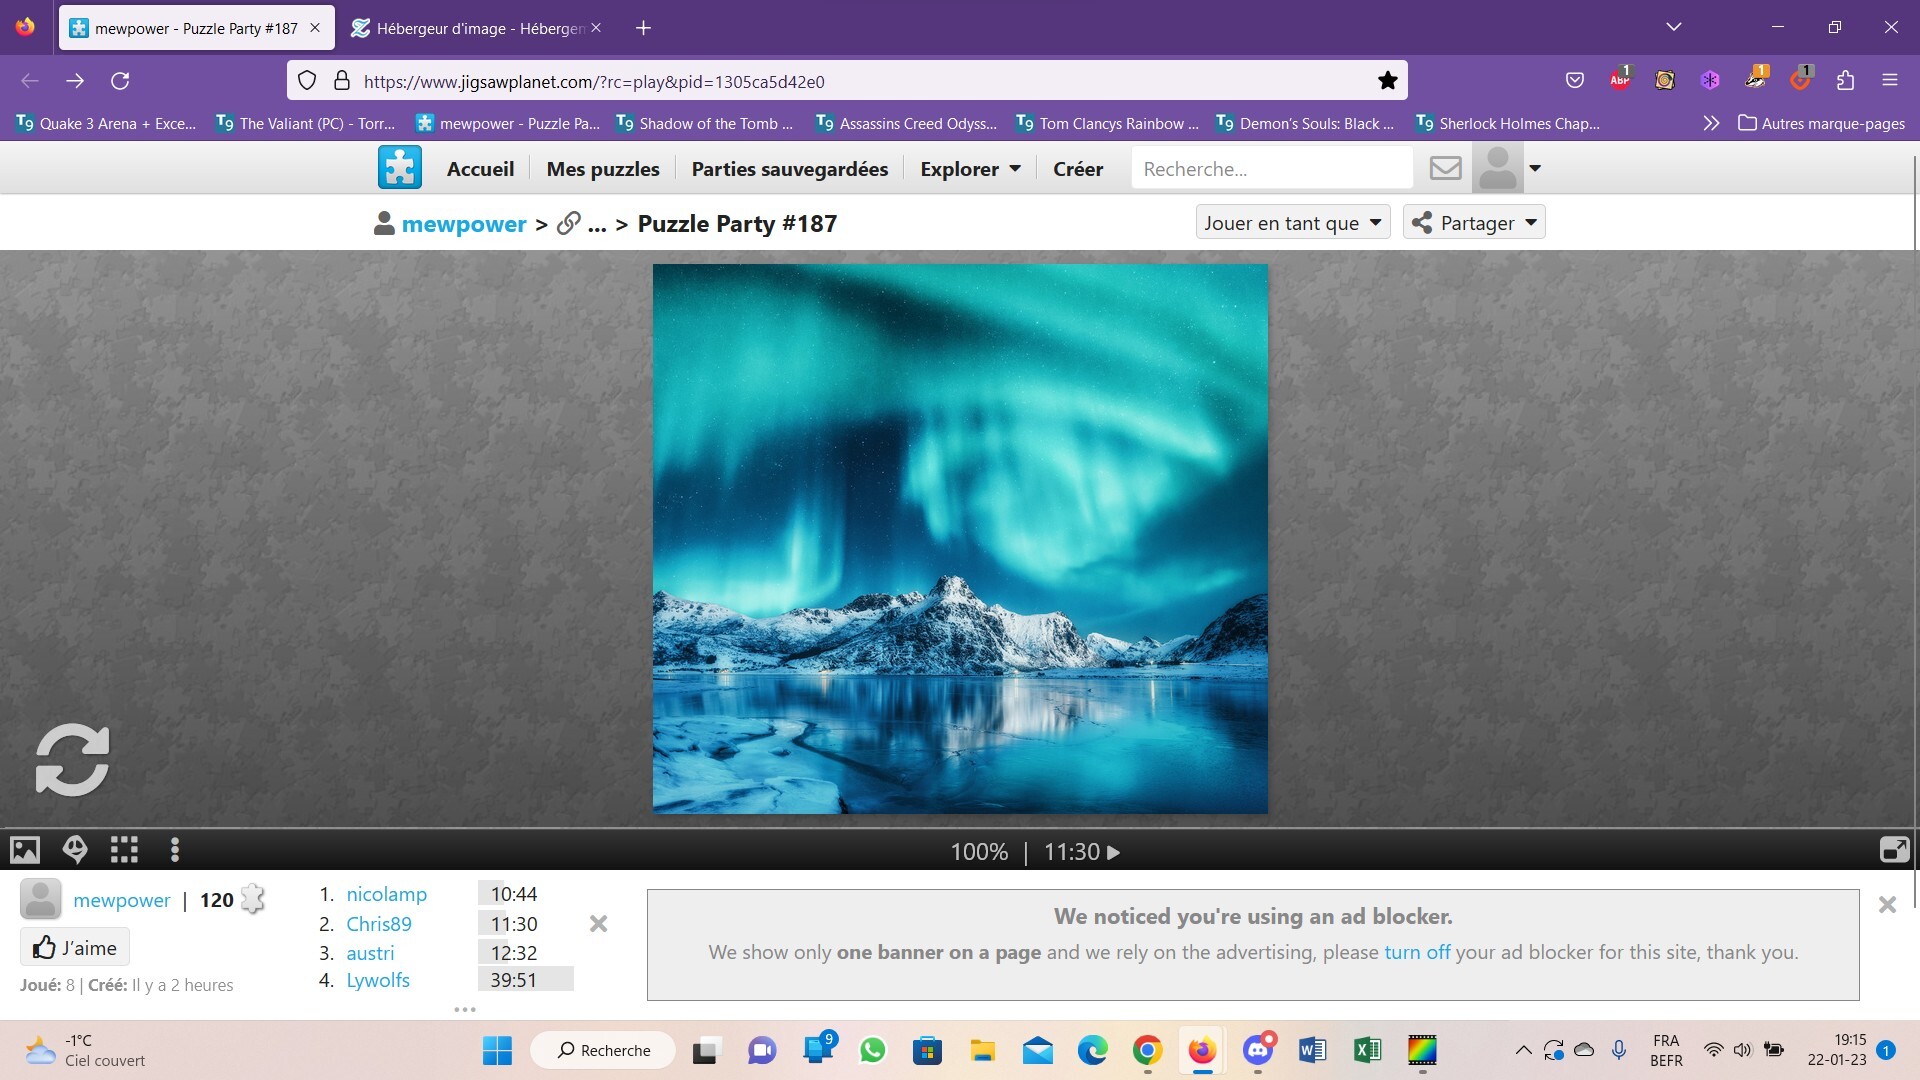Click the large restart puzzle arrows icon

click(x=72, y=760)
